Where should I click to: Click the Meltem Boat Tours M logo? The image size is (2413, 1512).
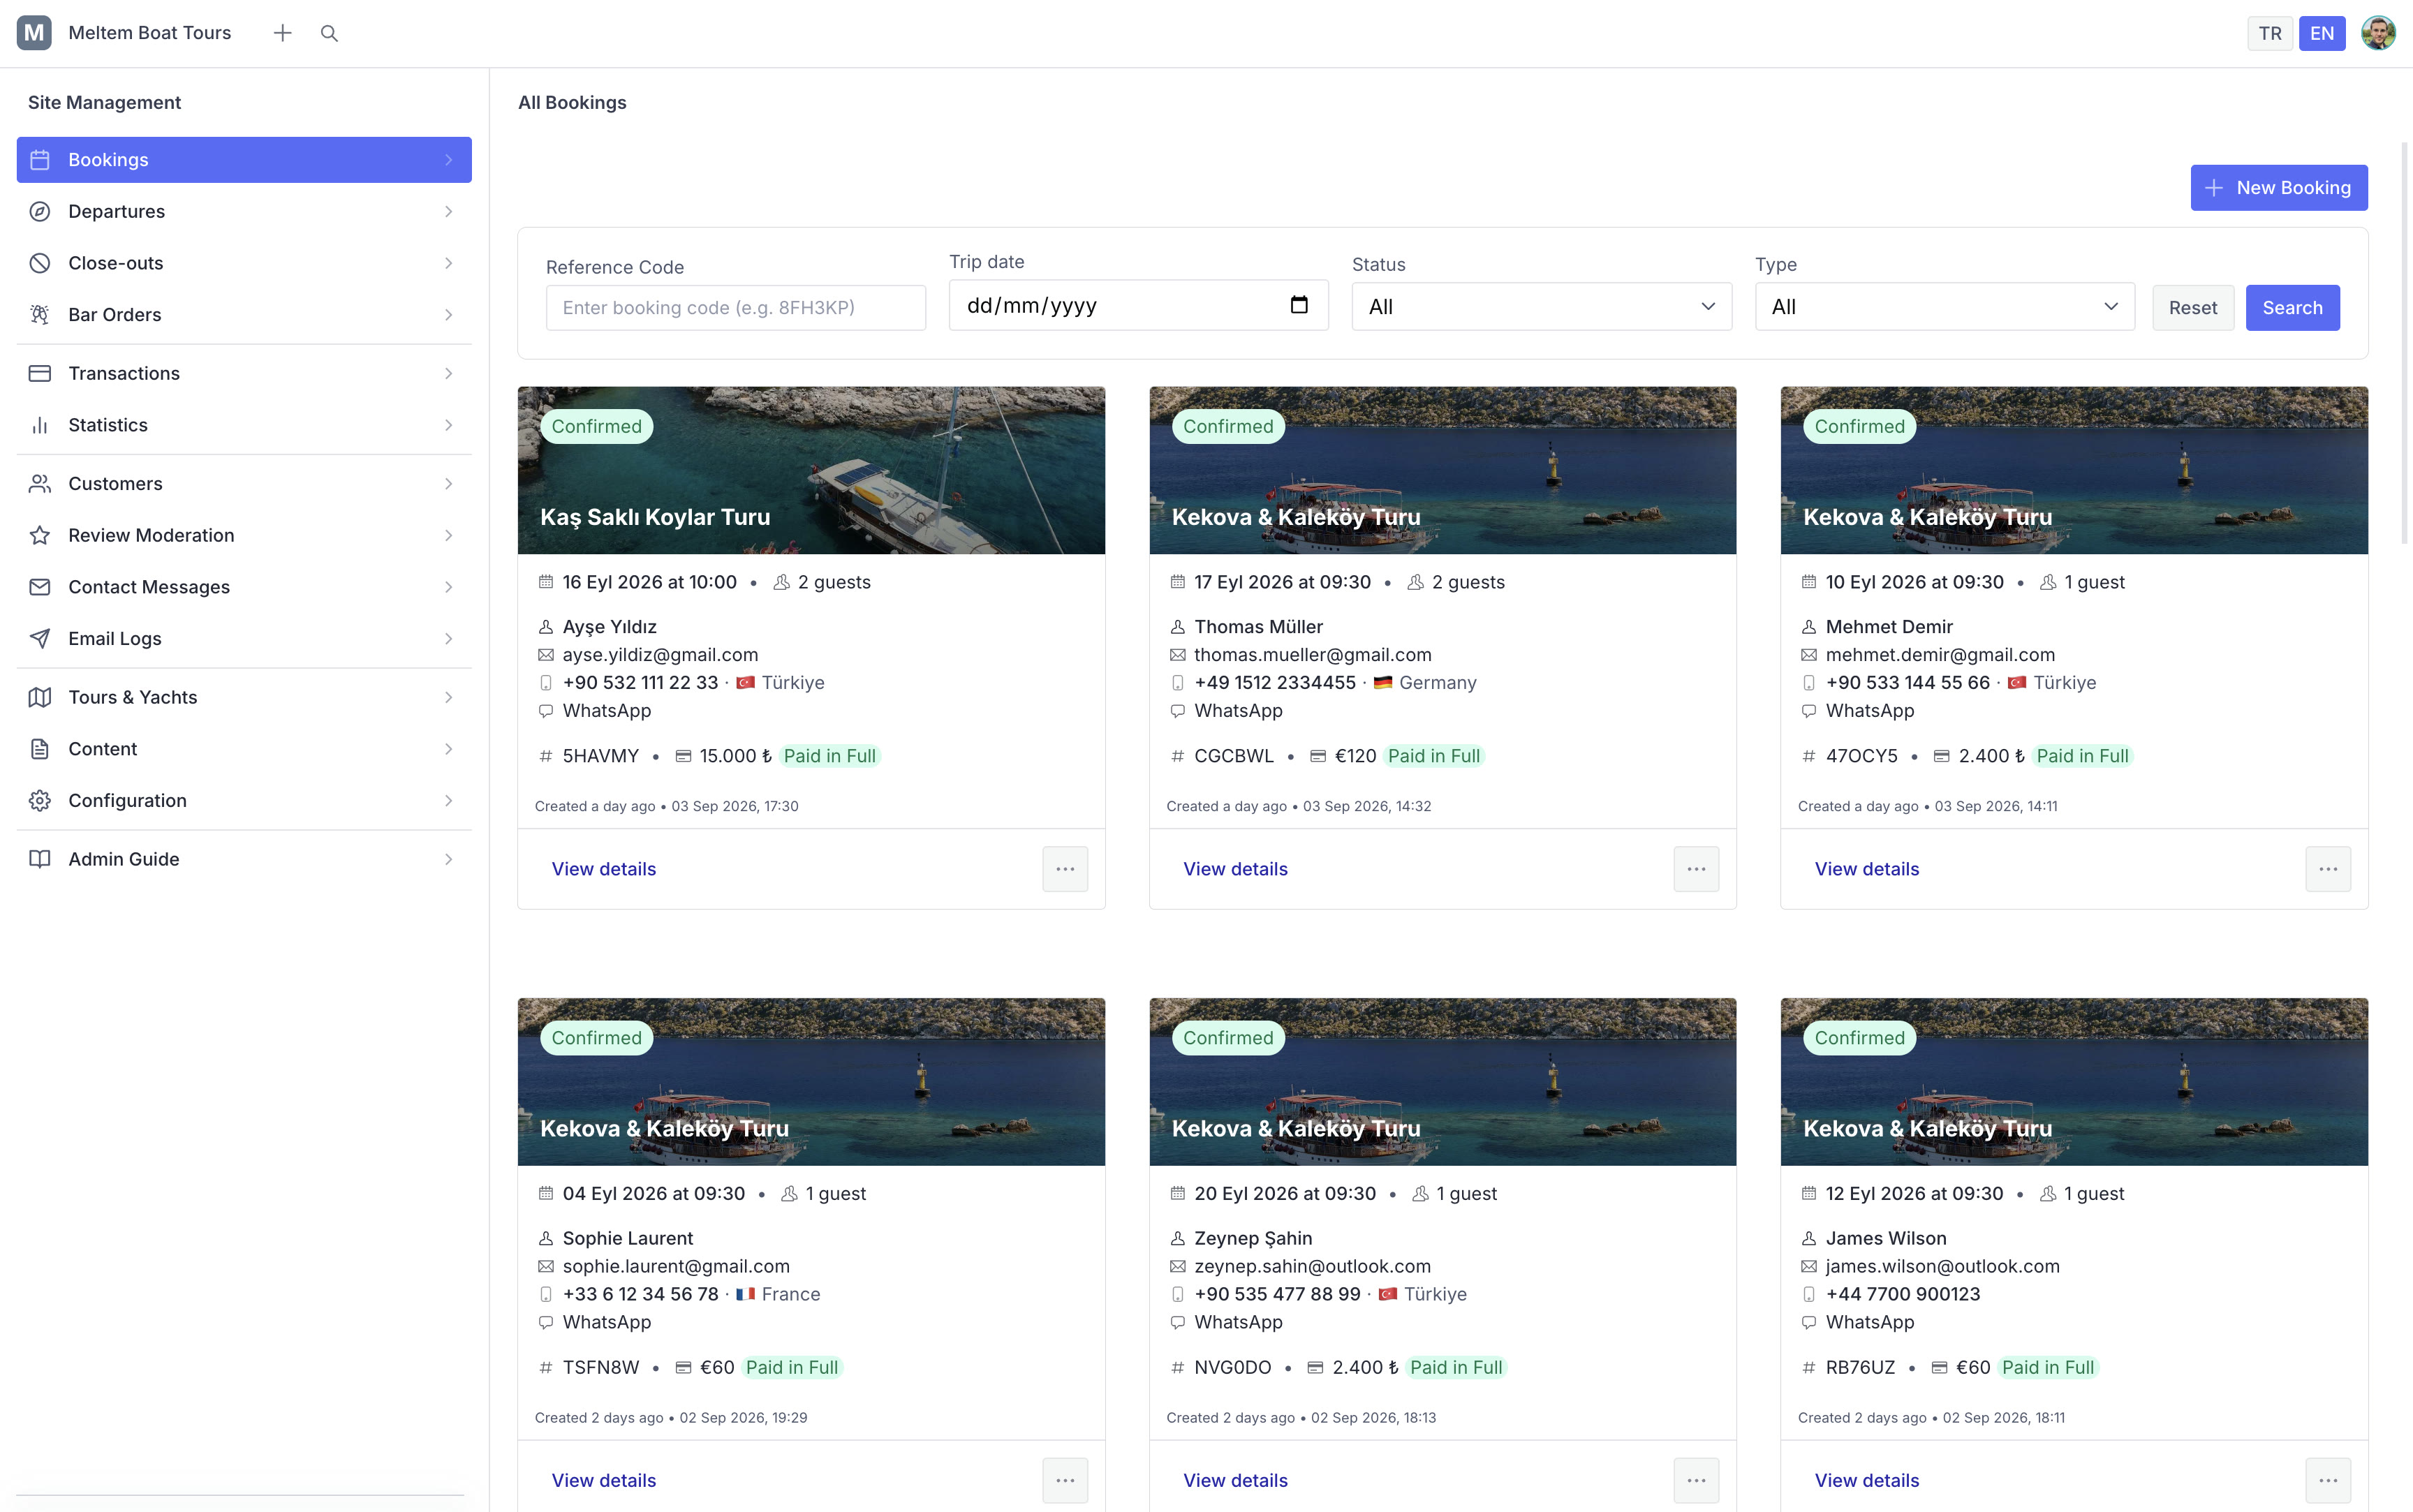click(x=34, y=33)
